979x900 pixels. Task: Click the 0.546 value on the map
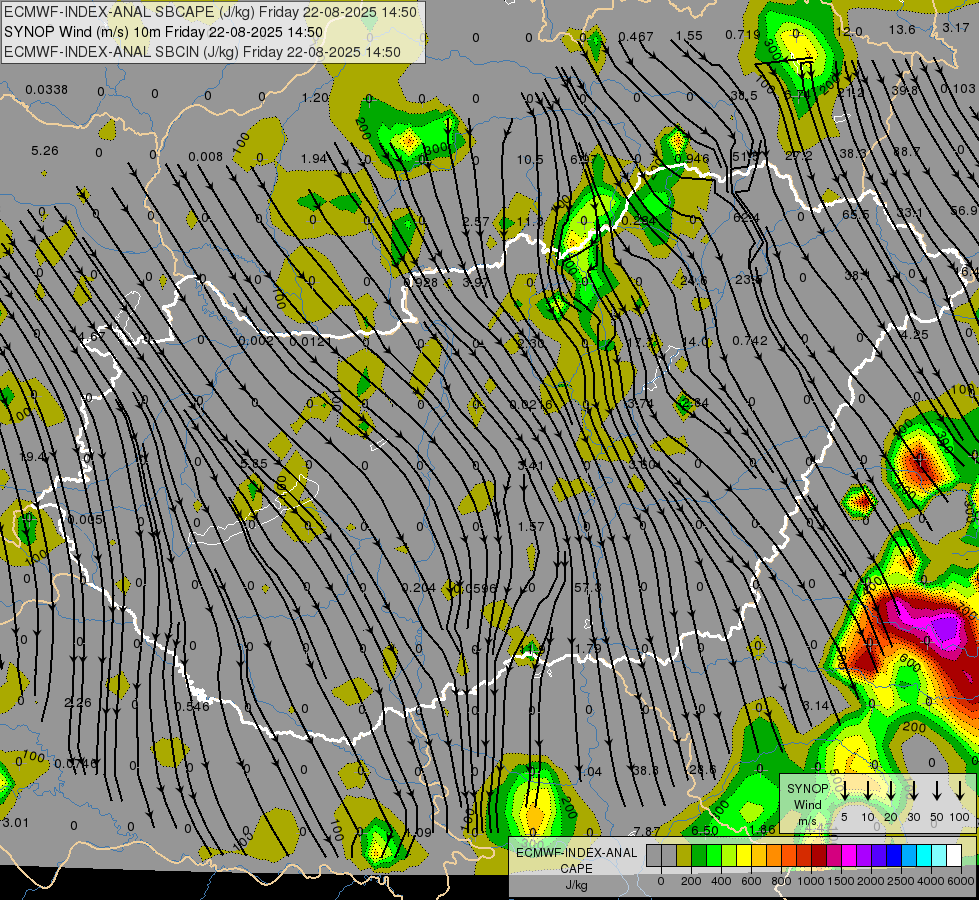click(192, 706)
